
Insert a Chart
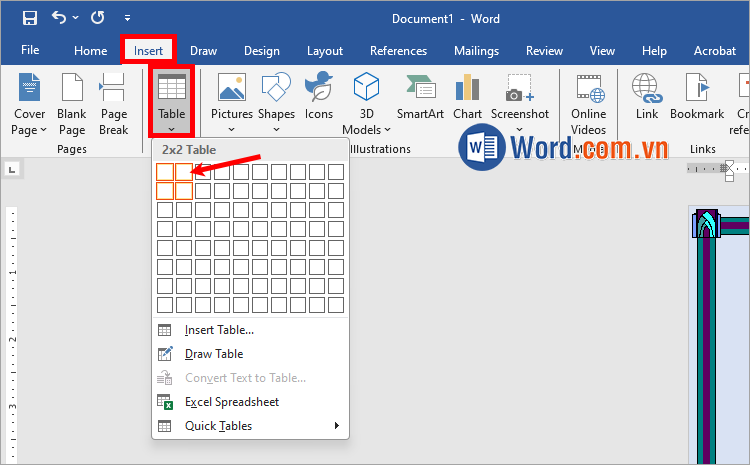[x=467, y=96]
